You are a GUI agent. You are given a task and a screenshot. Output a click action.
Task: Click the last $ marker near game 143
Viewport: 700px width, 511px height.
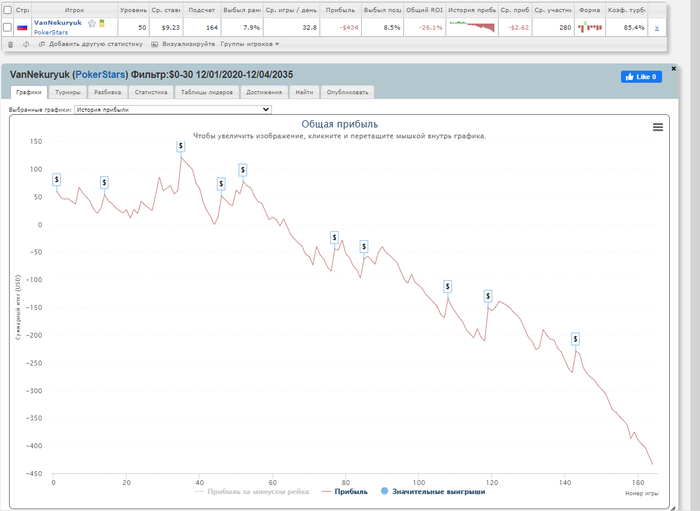point(575,339)
